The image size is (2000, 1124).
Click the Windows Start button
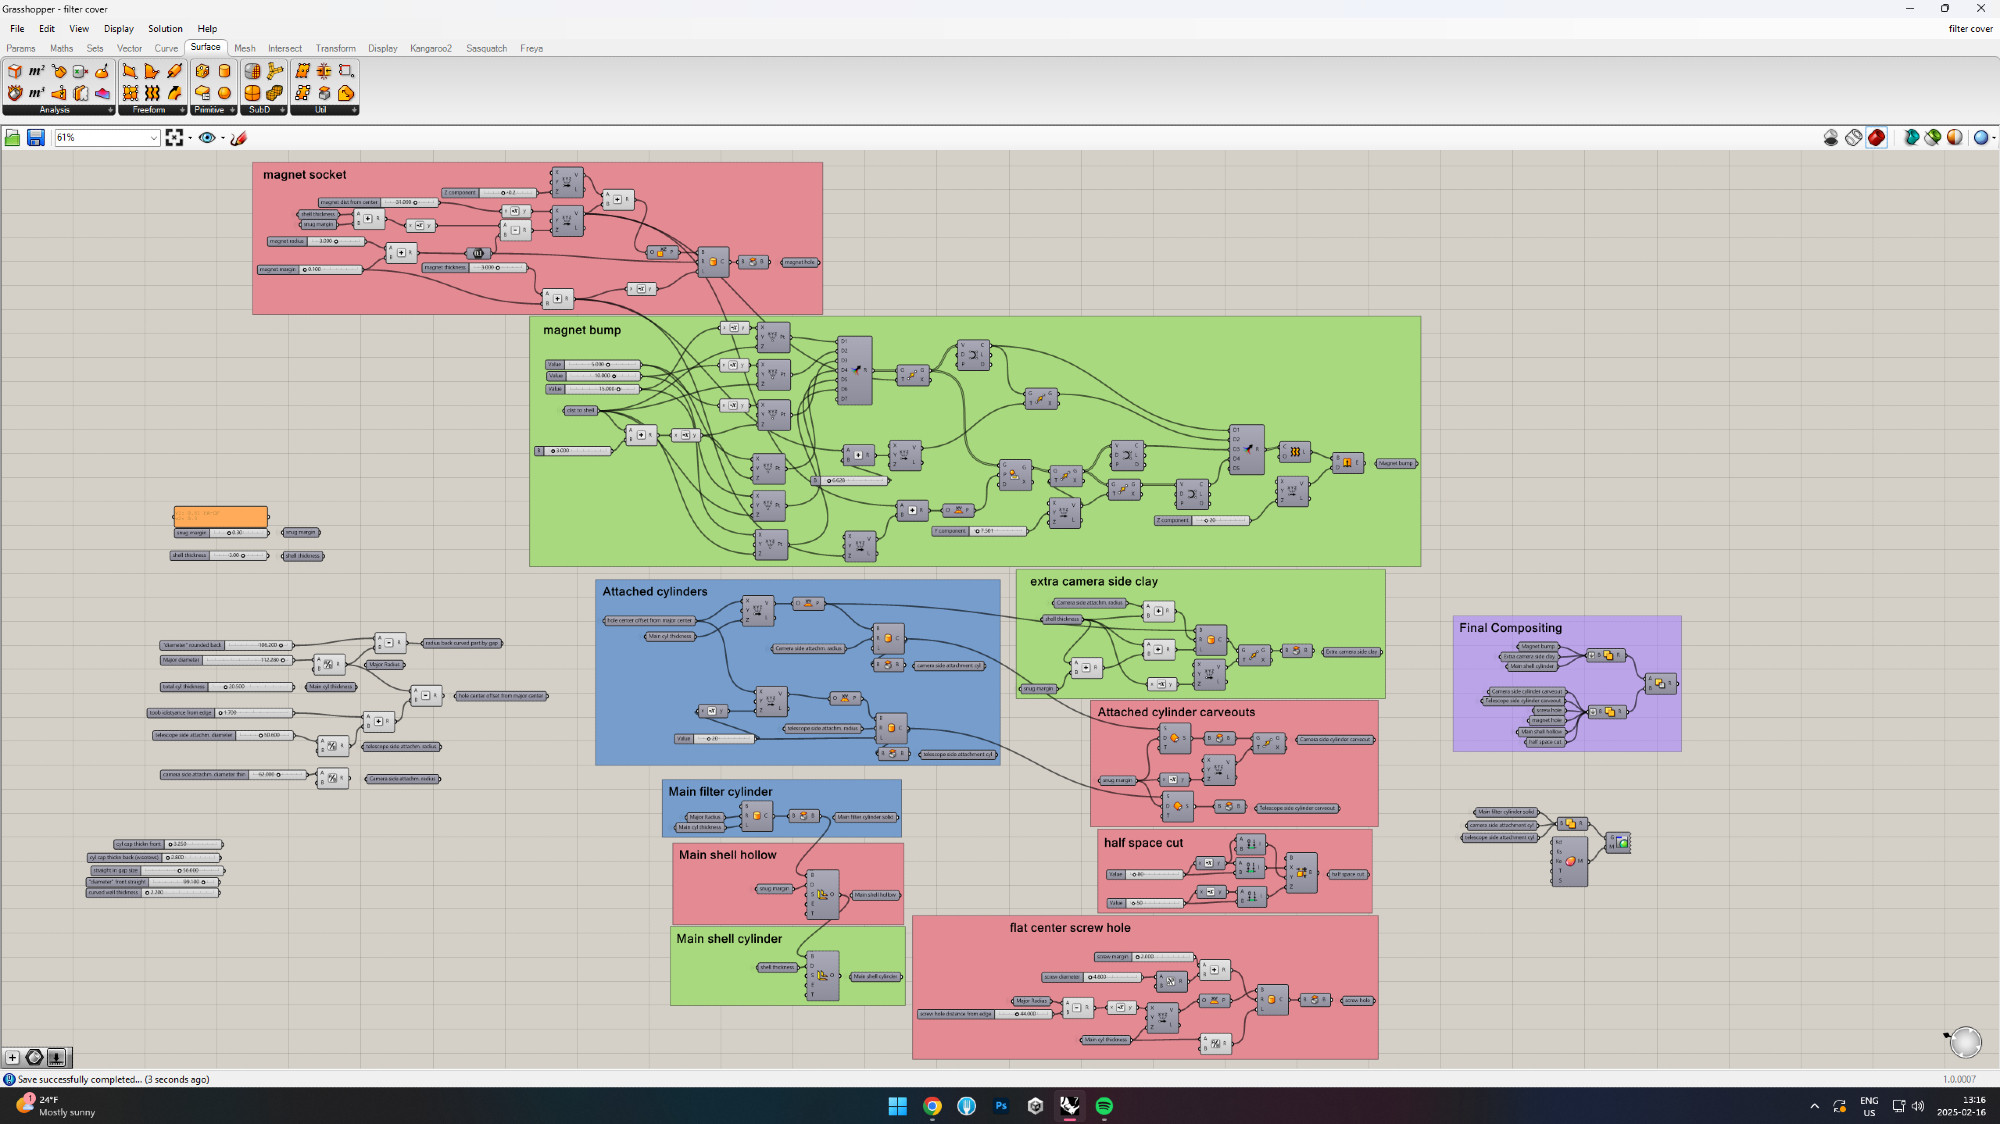click(x=897, y=1106)
